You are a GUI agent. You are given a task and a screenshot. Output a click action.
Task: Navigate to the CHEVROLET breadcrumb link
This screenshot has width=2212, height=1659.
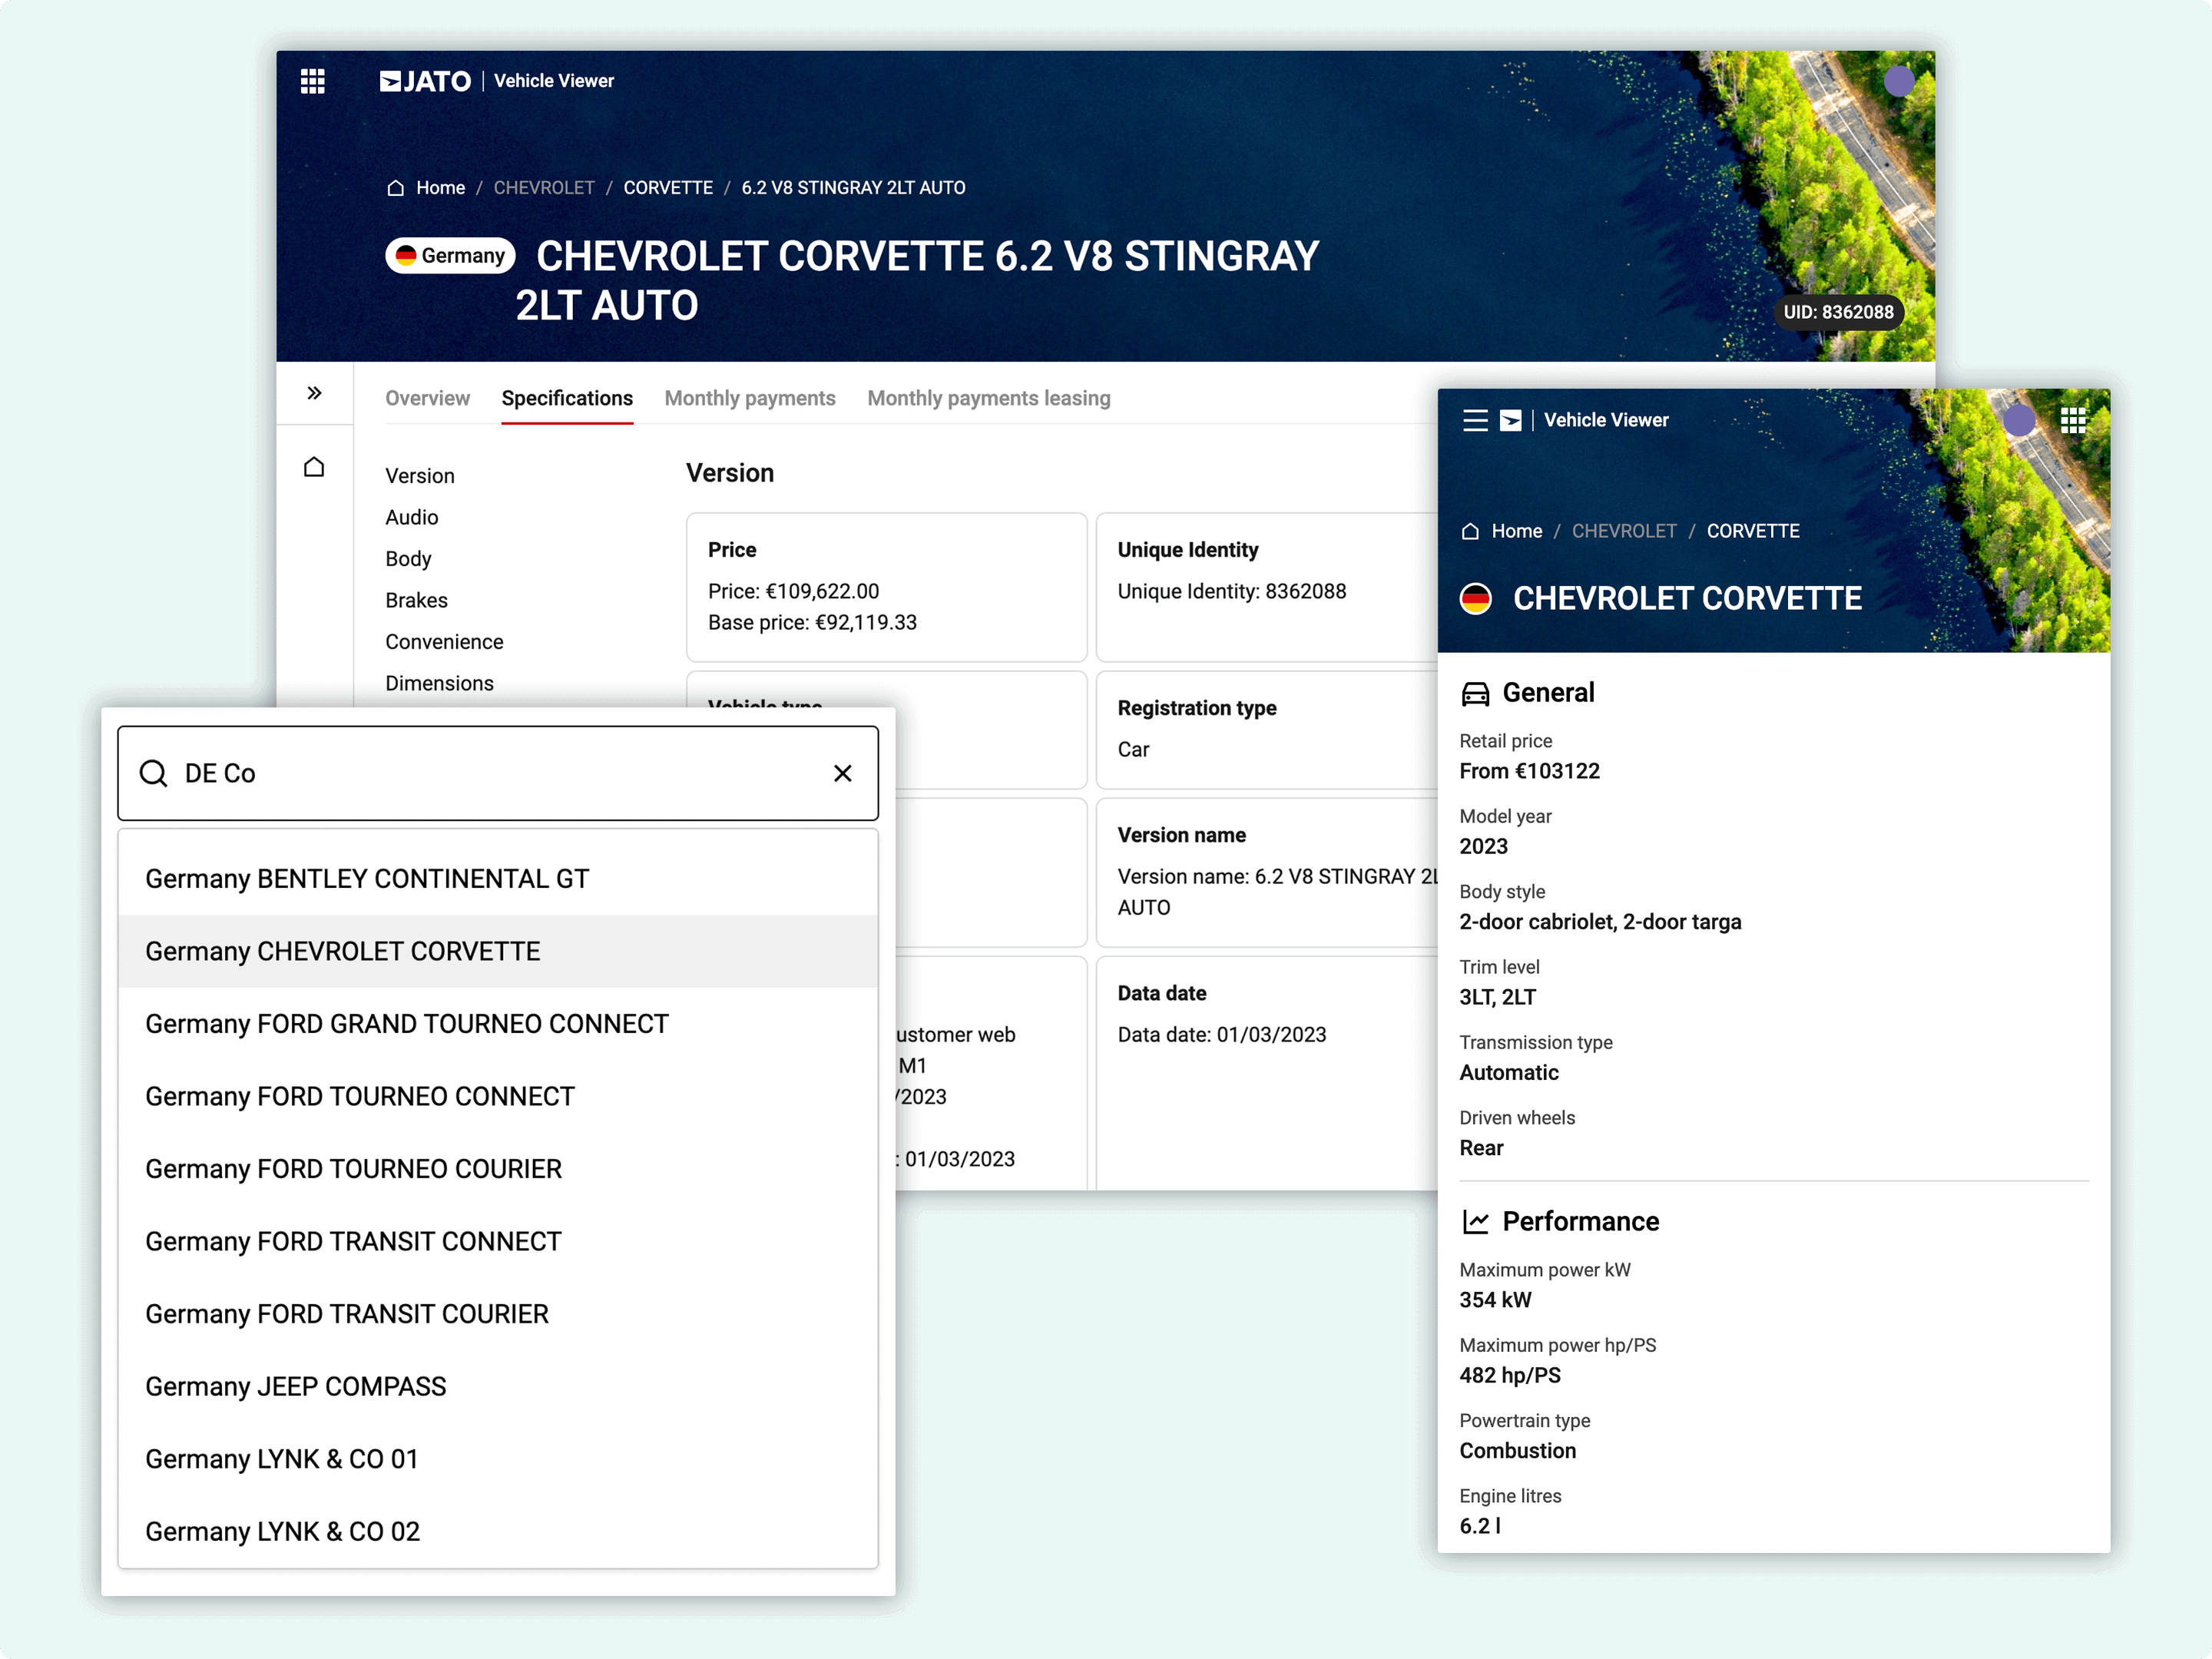click(544, 187)
